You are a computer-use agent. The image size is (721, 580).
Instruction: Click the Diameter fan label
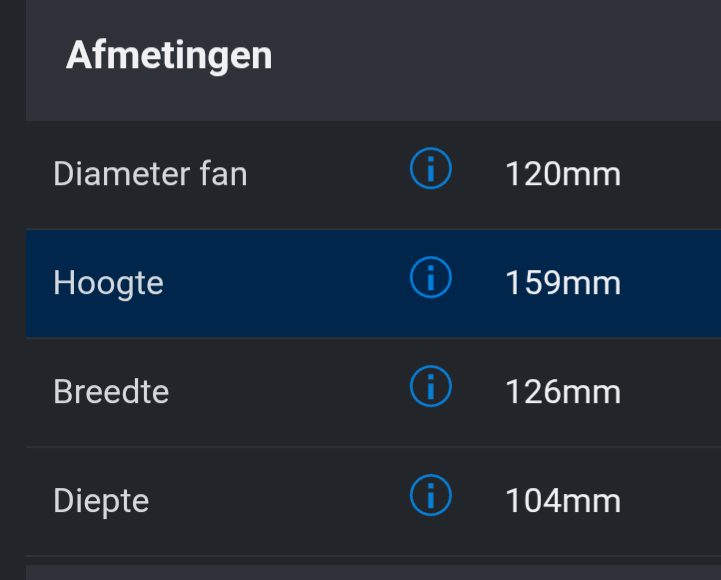coord(150,175)
